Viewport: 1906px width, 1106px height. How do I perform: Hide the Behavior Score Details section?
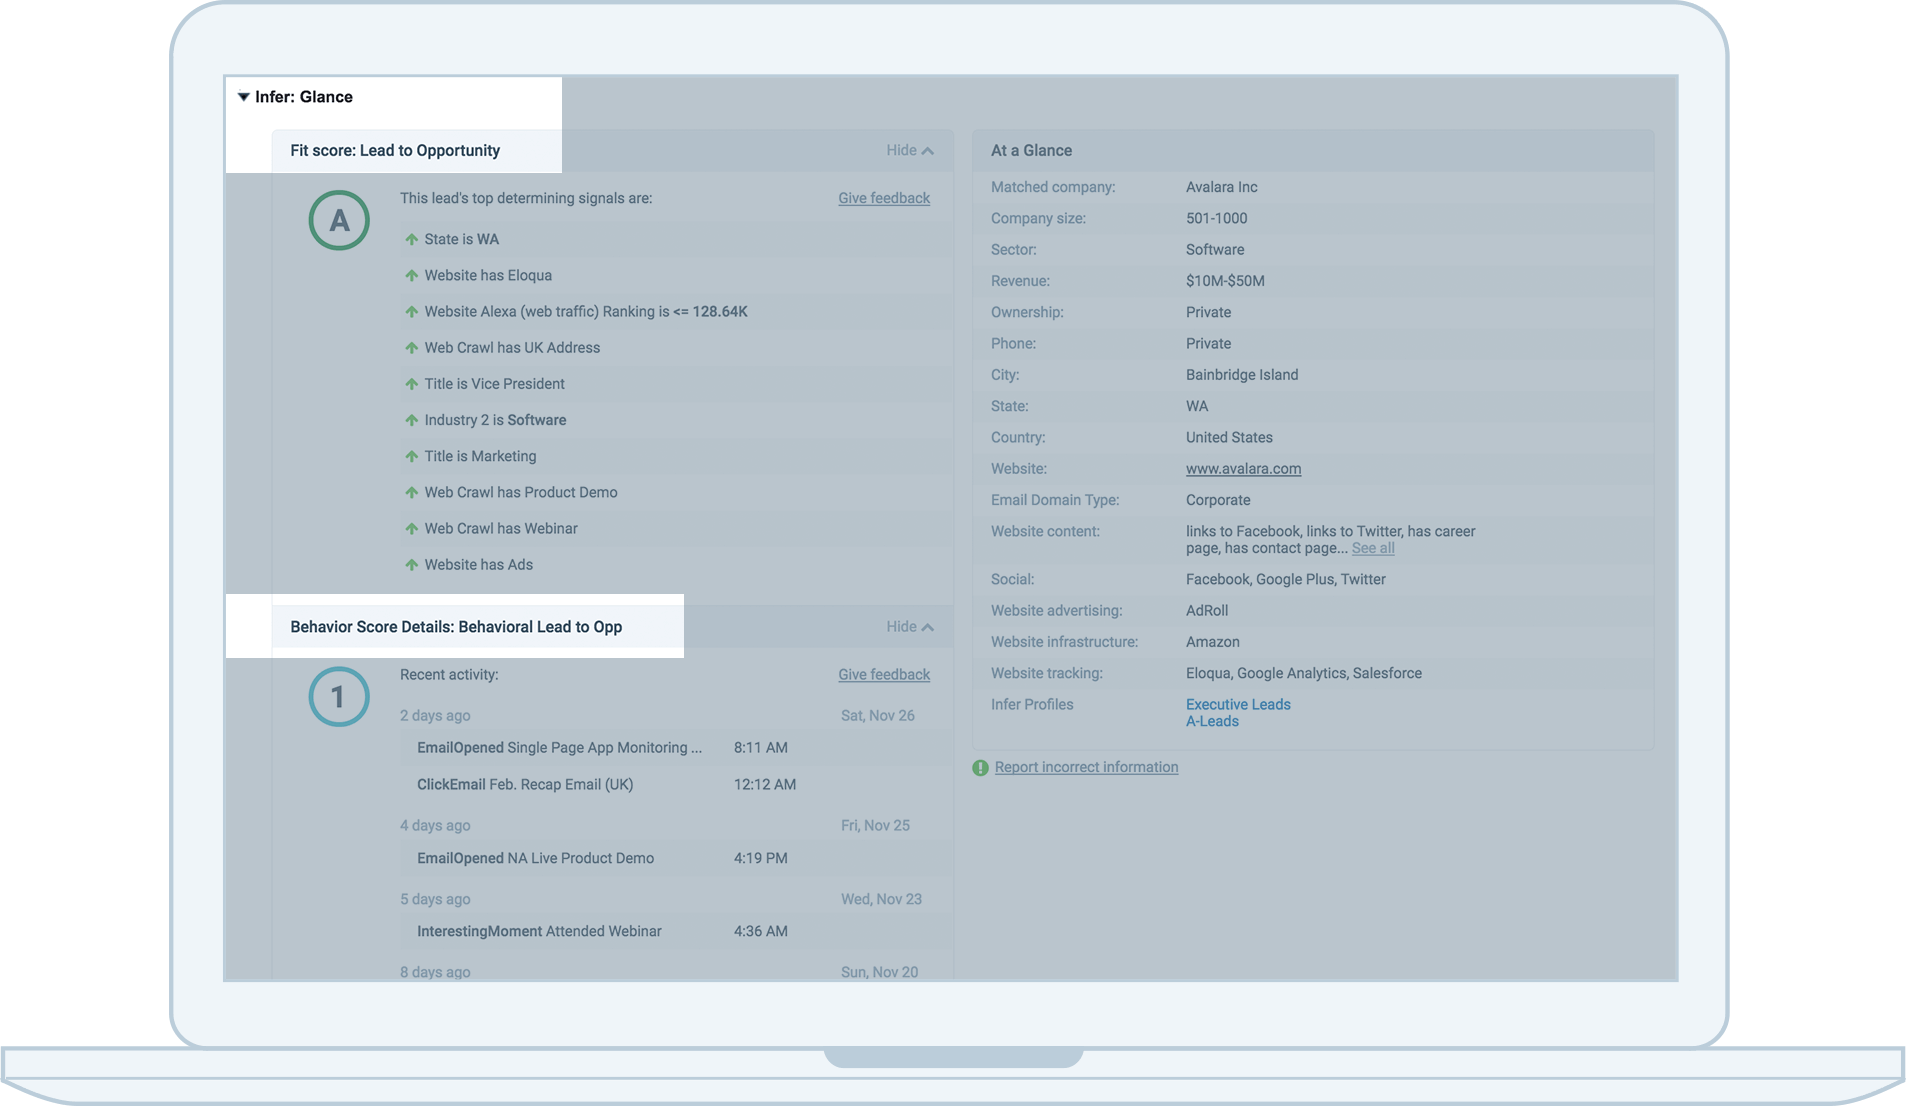pos(909,627)
